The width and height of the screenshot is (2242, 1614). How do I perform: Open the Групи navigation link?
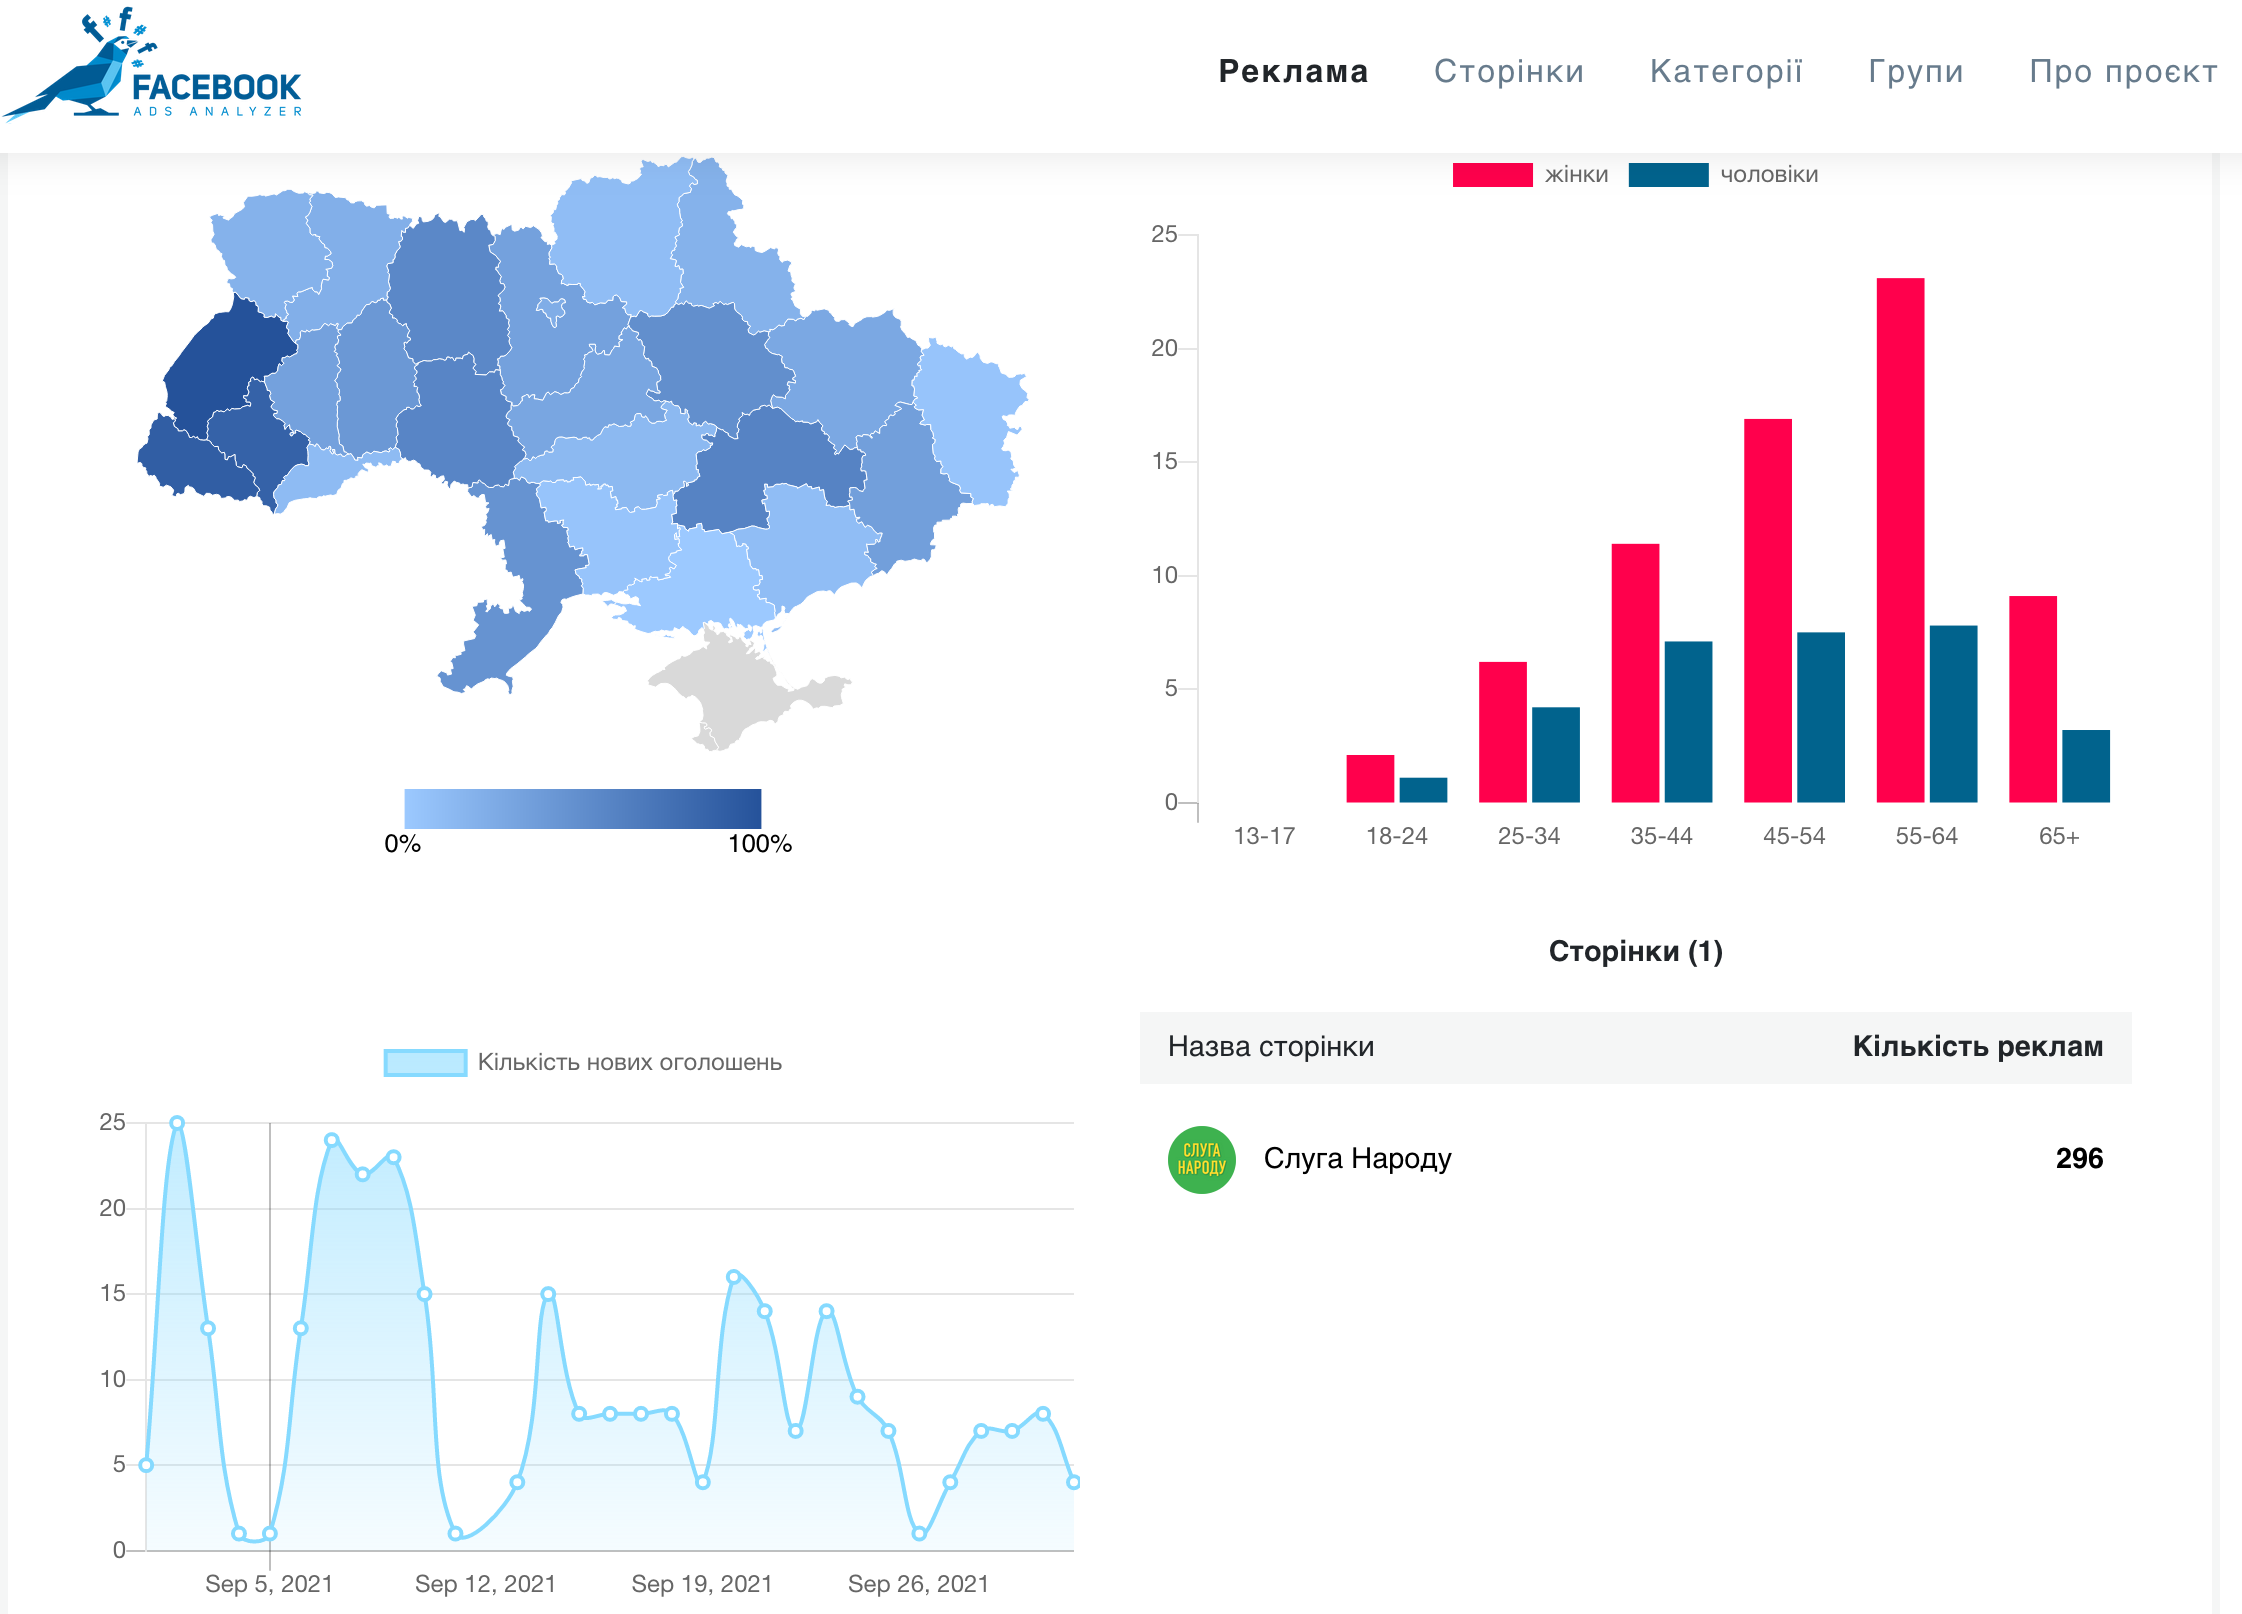[x=1915, y=72]
